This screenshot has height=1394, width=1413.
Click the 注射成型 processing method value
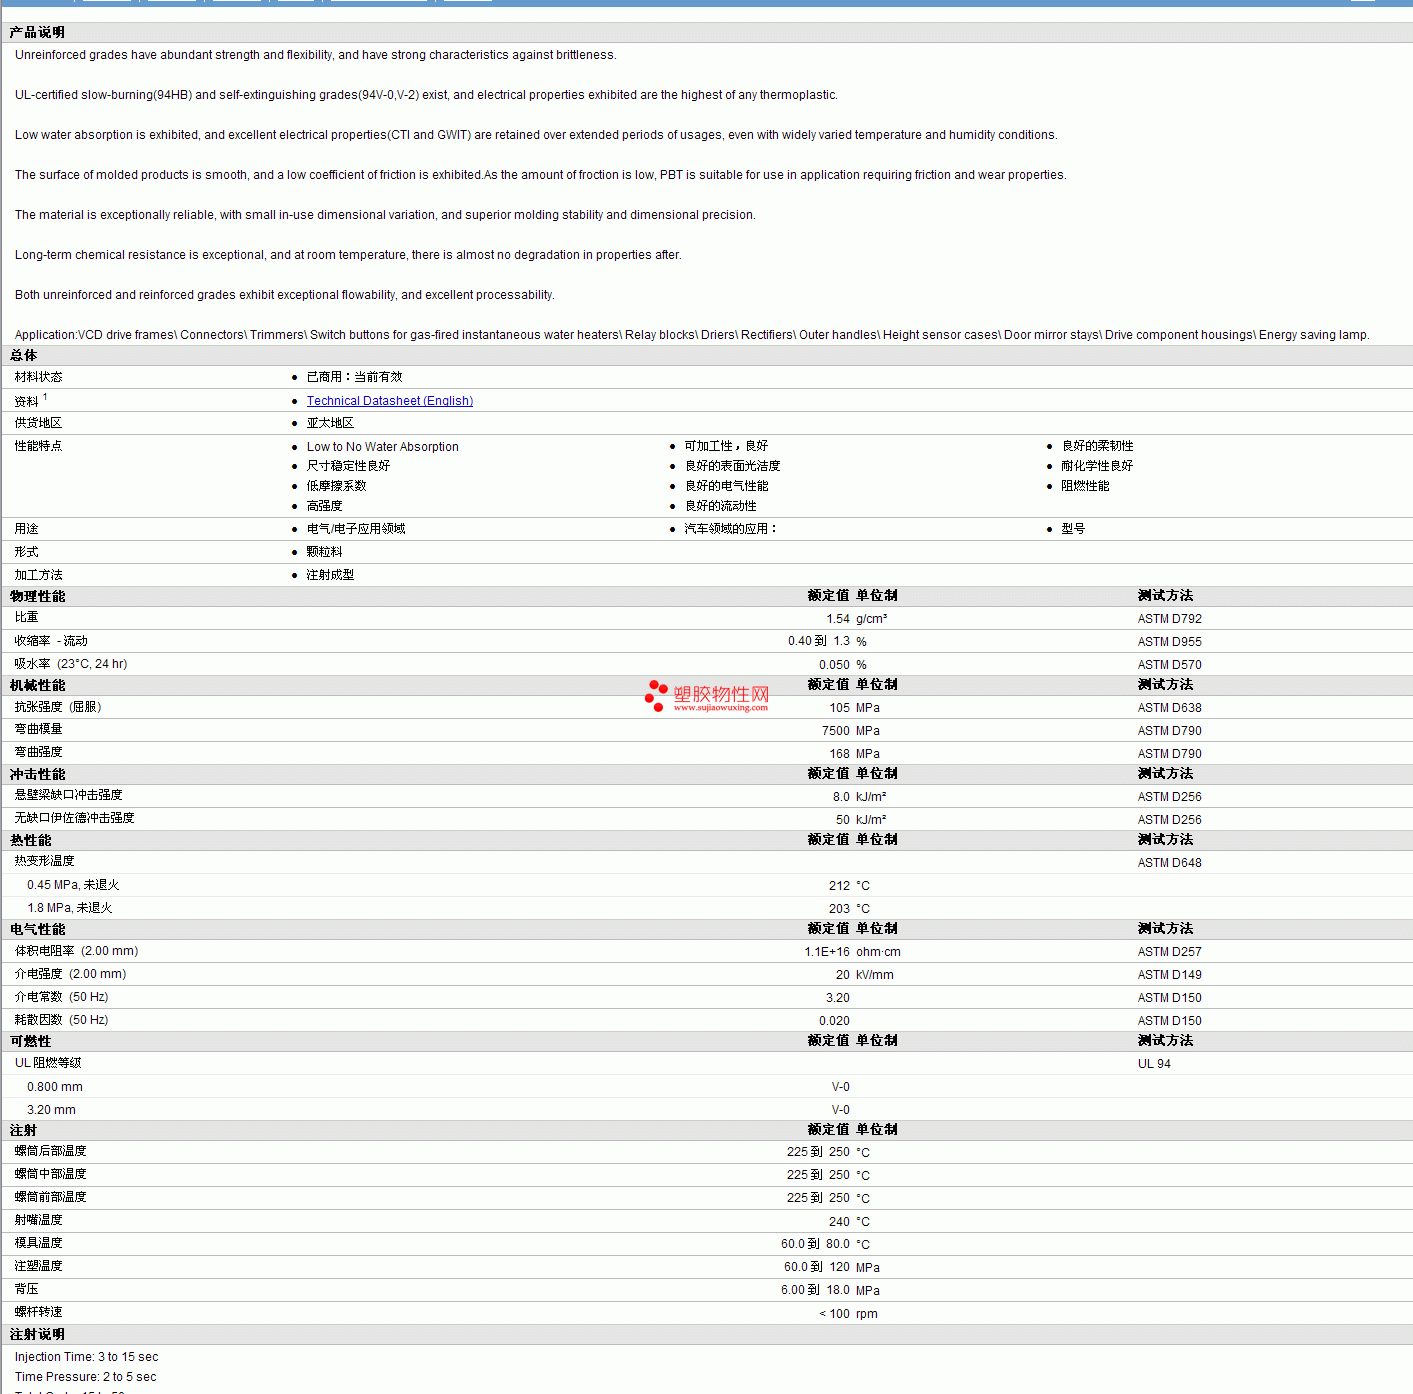click(330, 575)
